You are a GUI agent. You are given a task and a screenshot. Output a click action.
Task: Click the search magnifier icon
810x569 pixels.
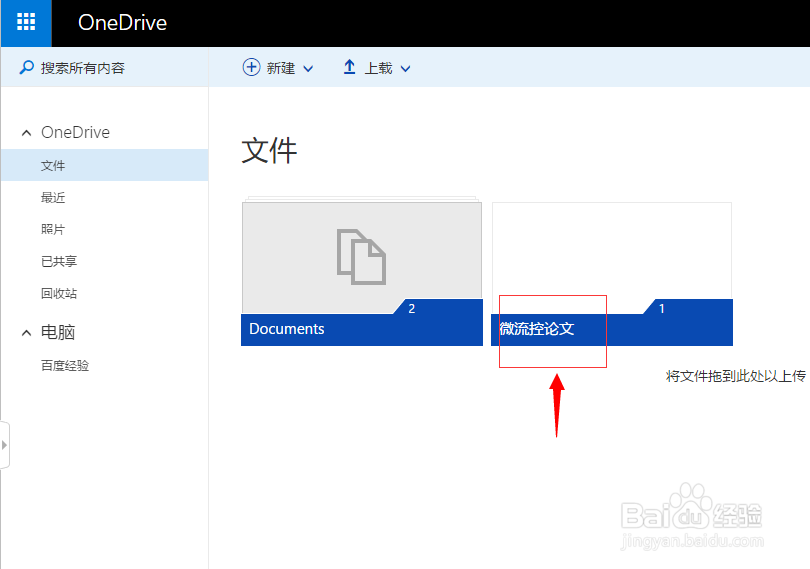[x=26, y=67]
